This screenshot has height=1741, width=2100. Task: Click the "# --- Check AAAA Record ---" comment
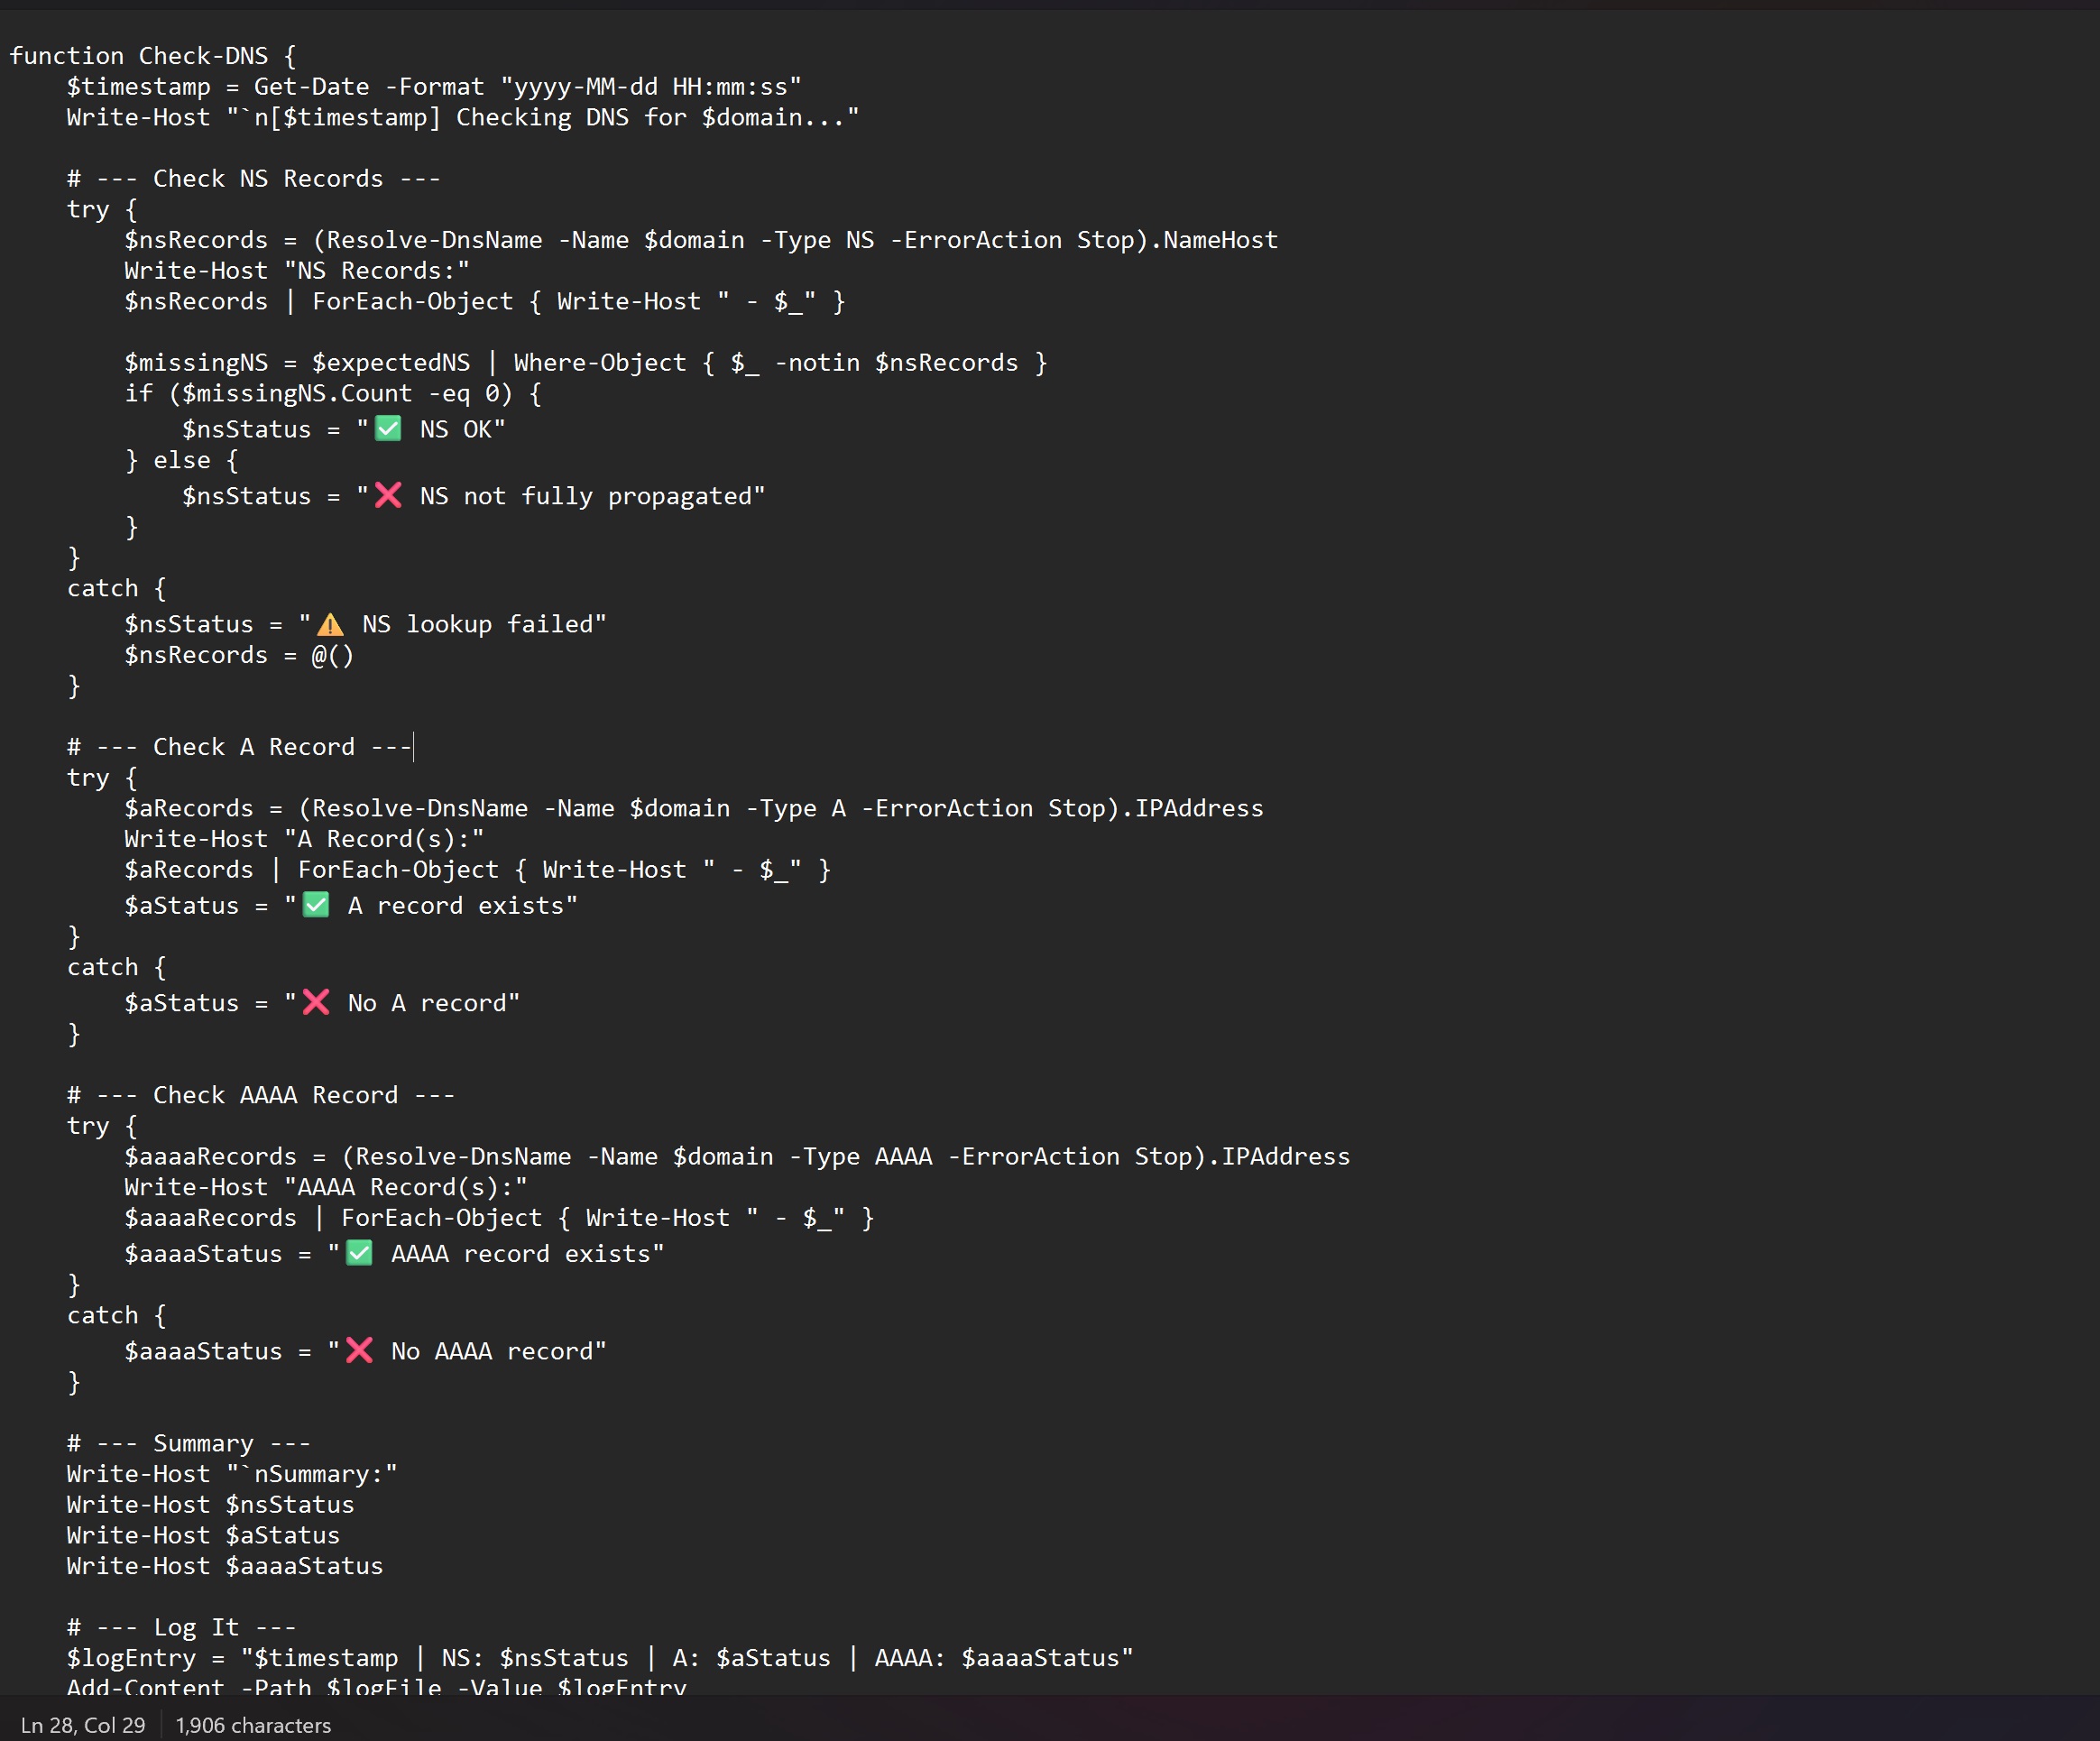(260, 1095)
